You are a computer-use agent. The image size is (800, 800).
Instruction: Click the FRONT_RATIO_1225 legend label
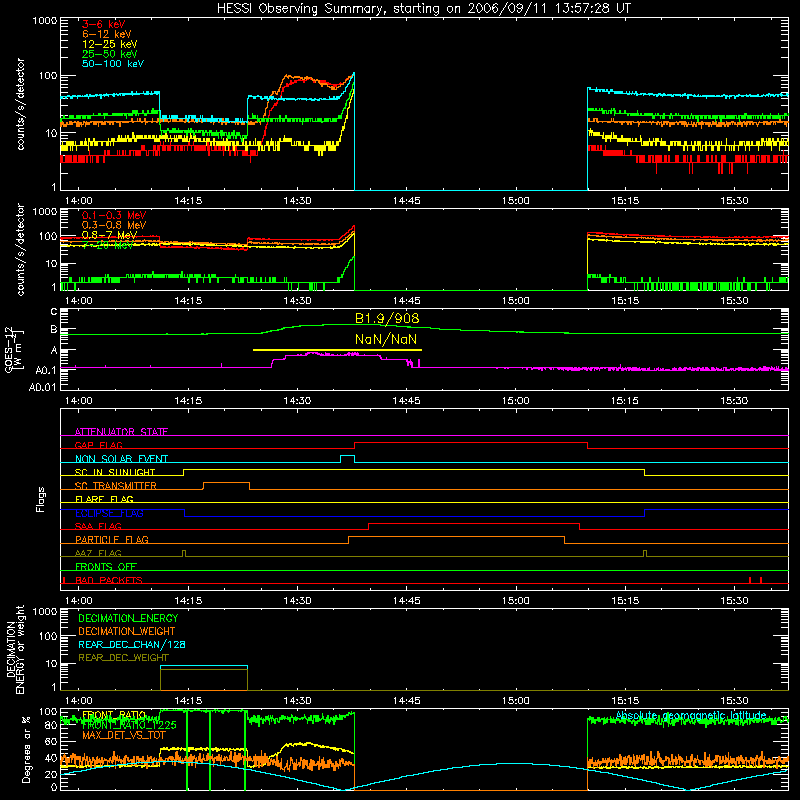[129, 725]
